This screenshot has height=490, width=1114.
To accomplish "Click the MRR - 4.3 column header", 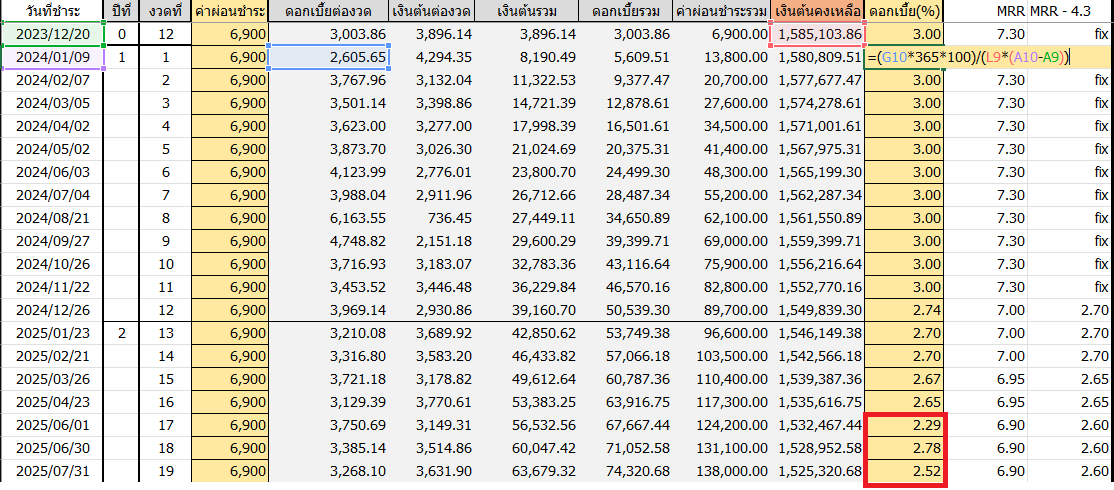I will point(1069,11).
